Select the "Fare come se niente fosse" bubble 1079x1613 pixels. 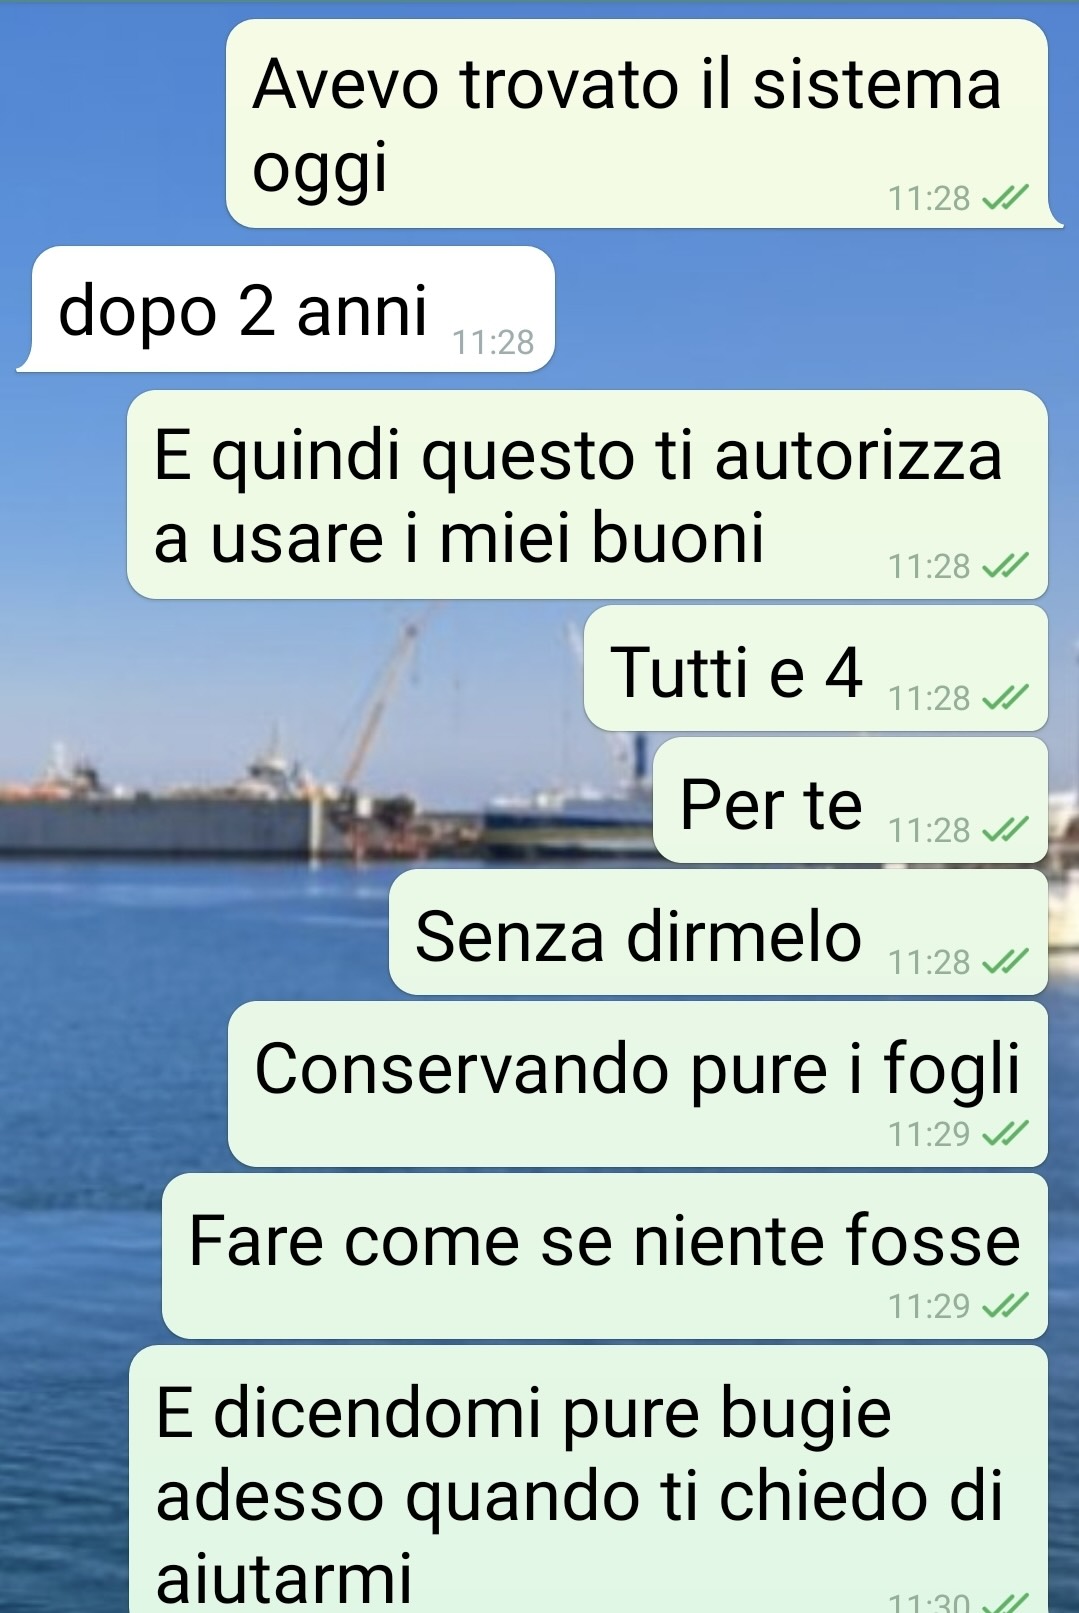[605, 1256]
